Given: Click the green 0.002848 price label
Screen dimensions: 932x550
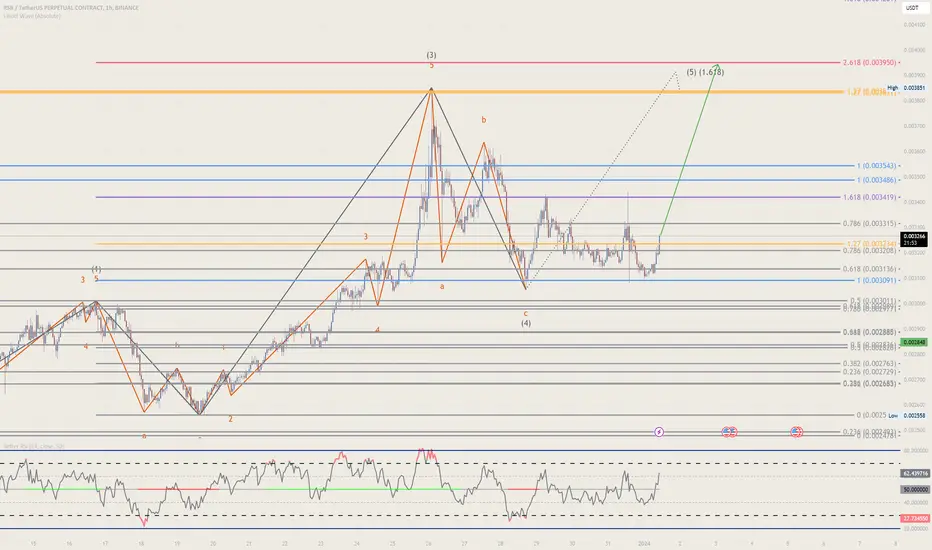Looking at the screenshot, I should pyautogui.click(x=914, y=342).
